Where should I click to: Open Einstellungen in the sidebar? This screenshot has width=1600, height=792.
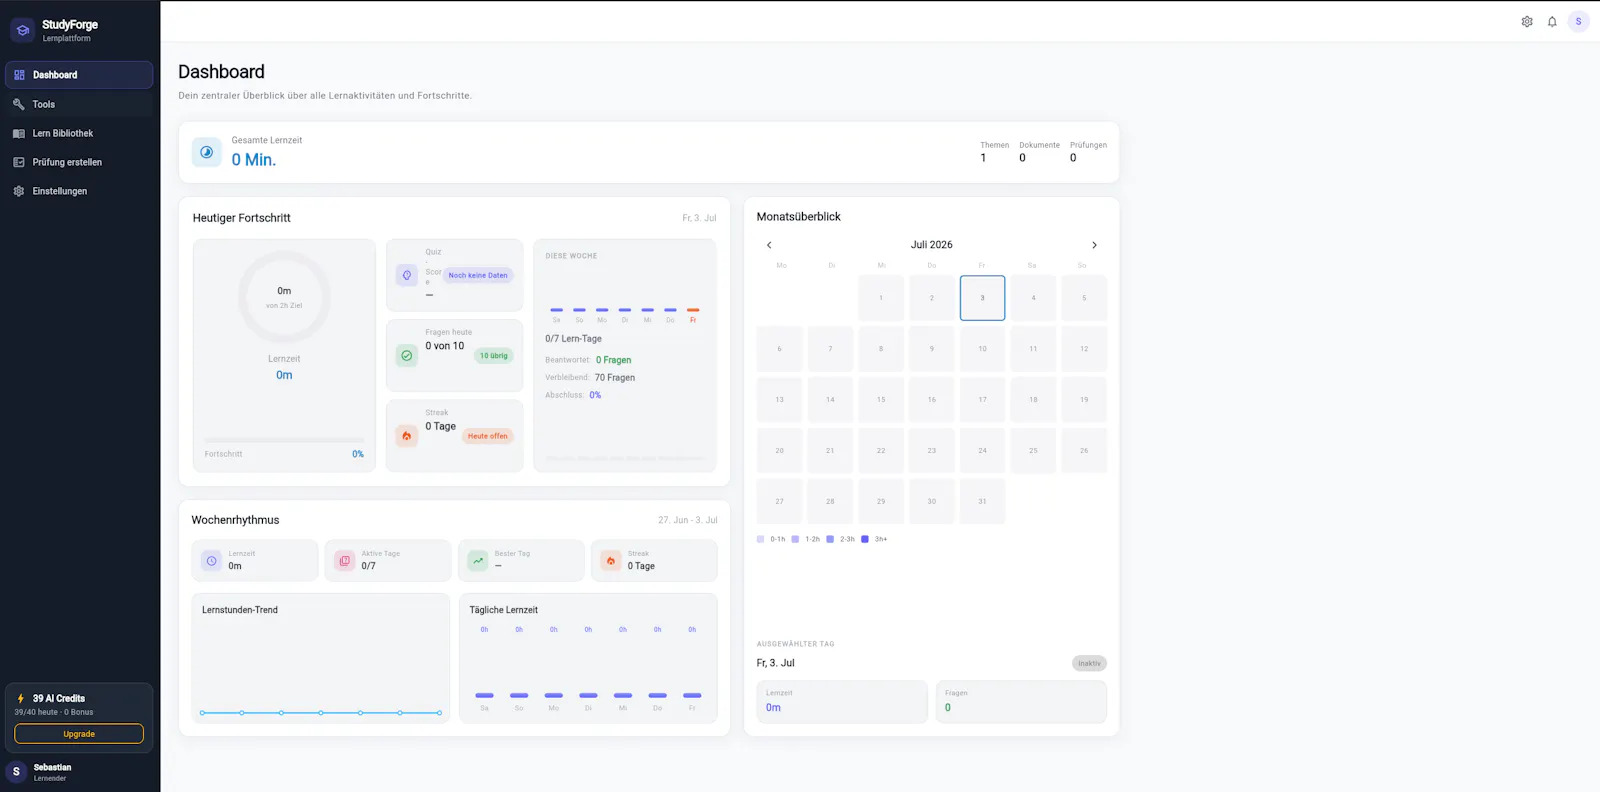coord(79,191)
